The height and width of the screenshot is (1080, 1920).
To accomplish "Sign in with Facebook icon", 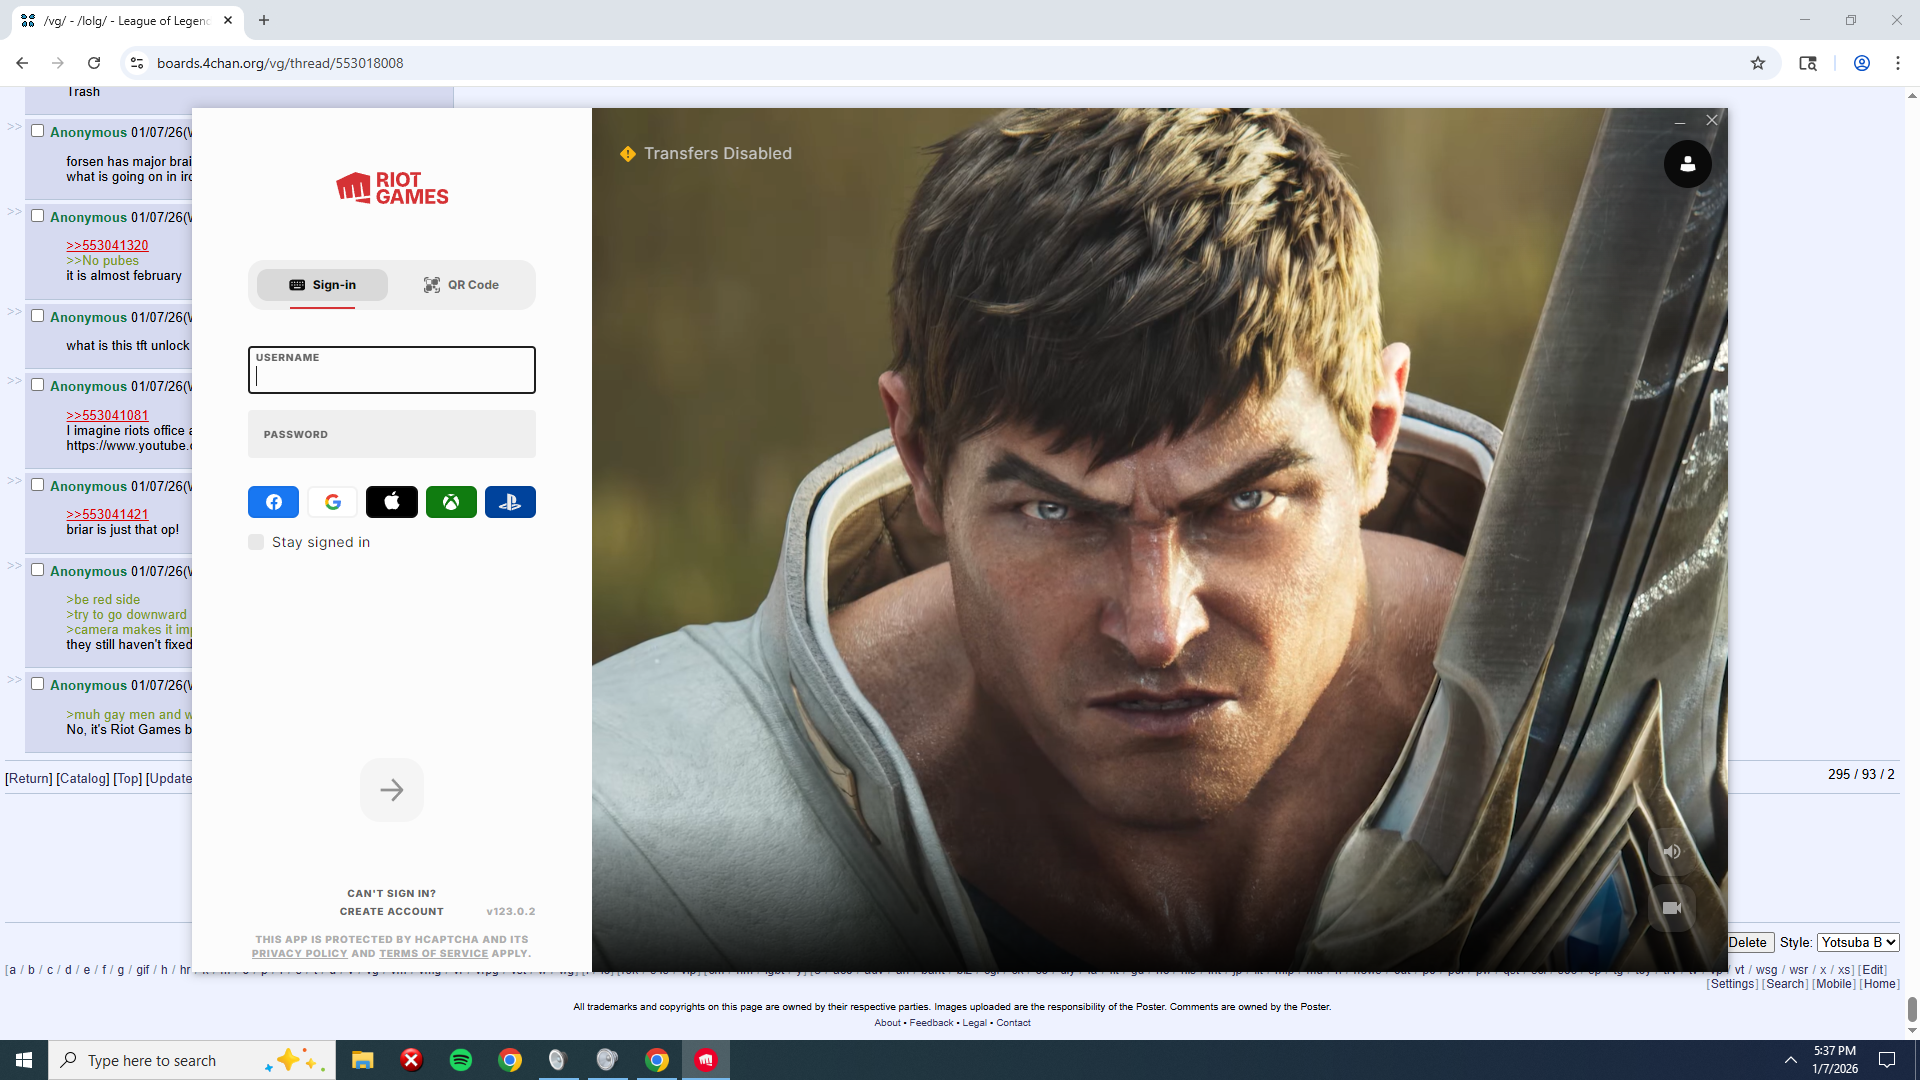I will [273, 502].
